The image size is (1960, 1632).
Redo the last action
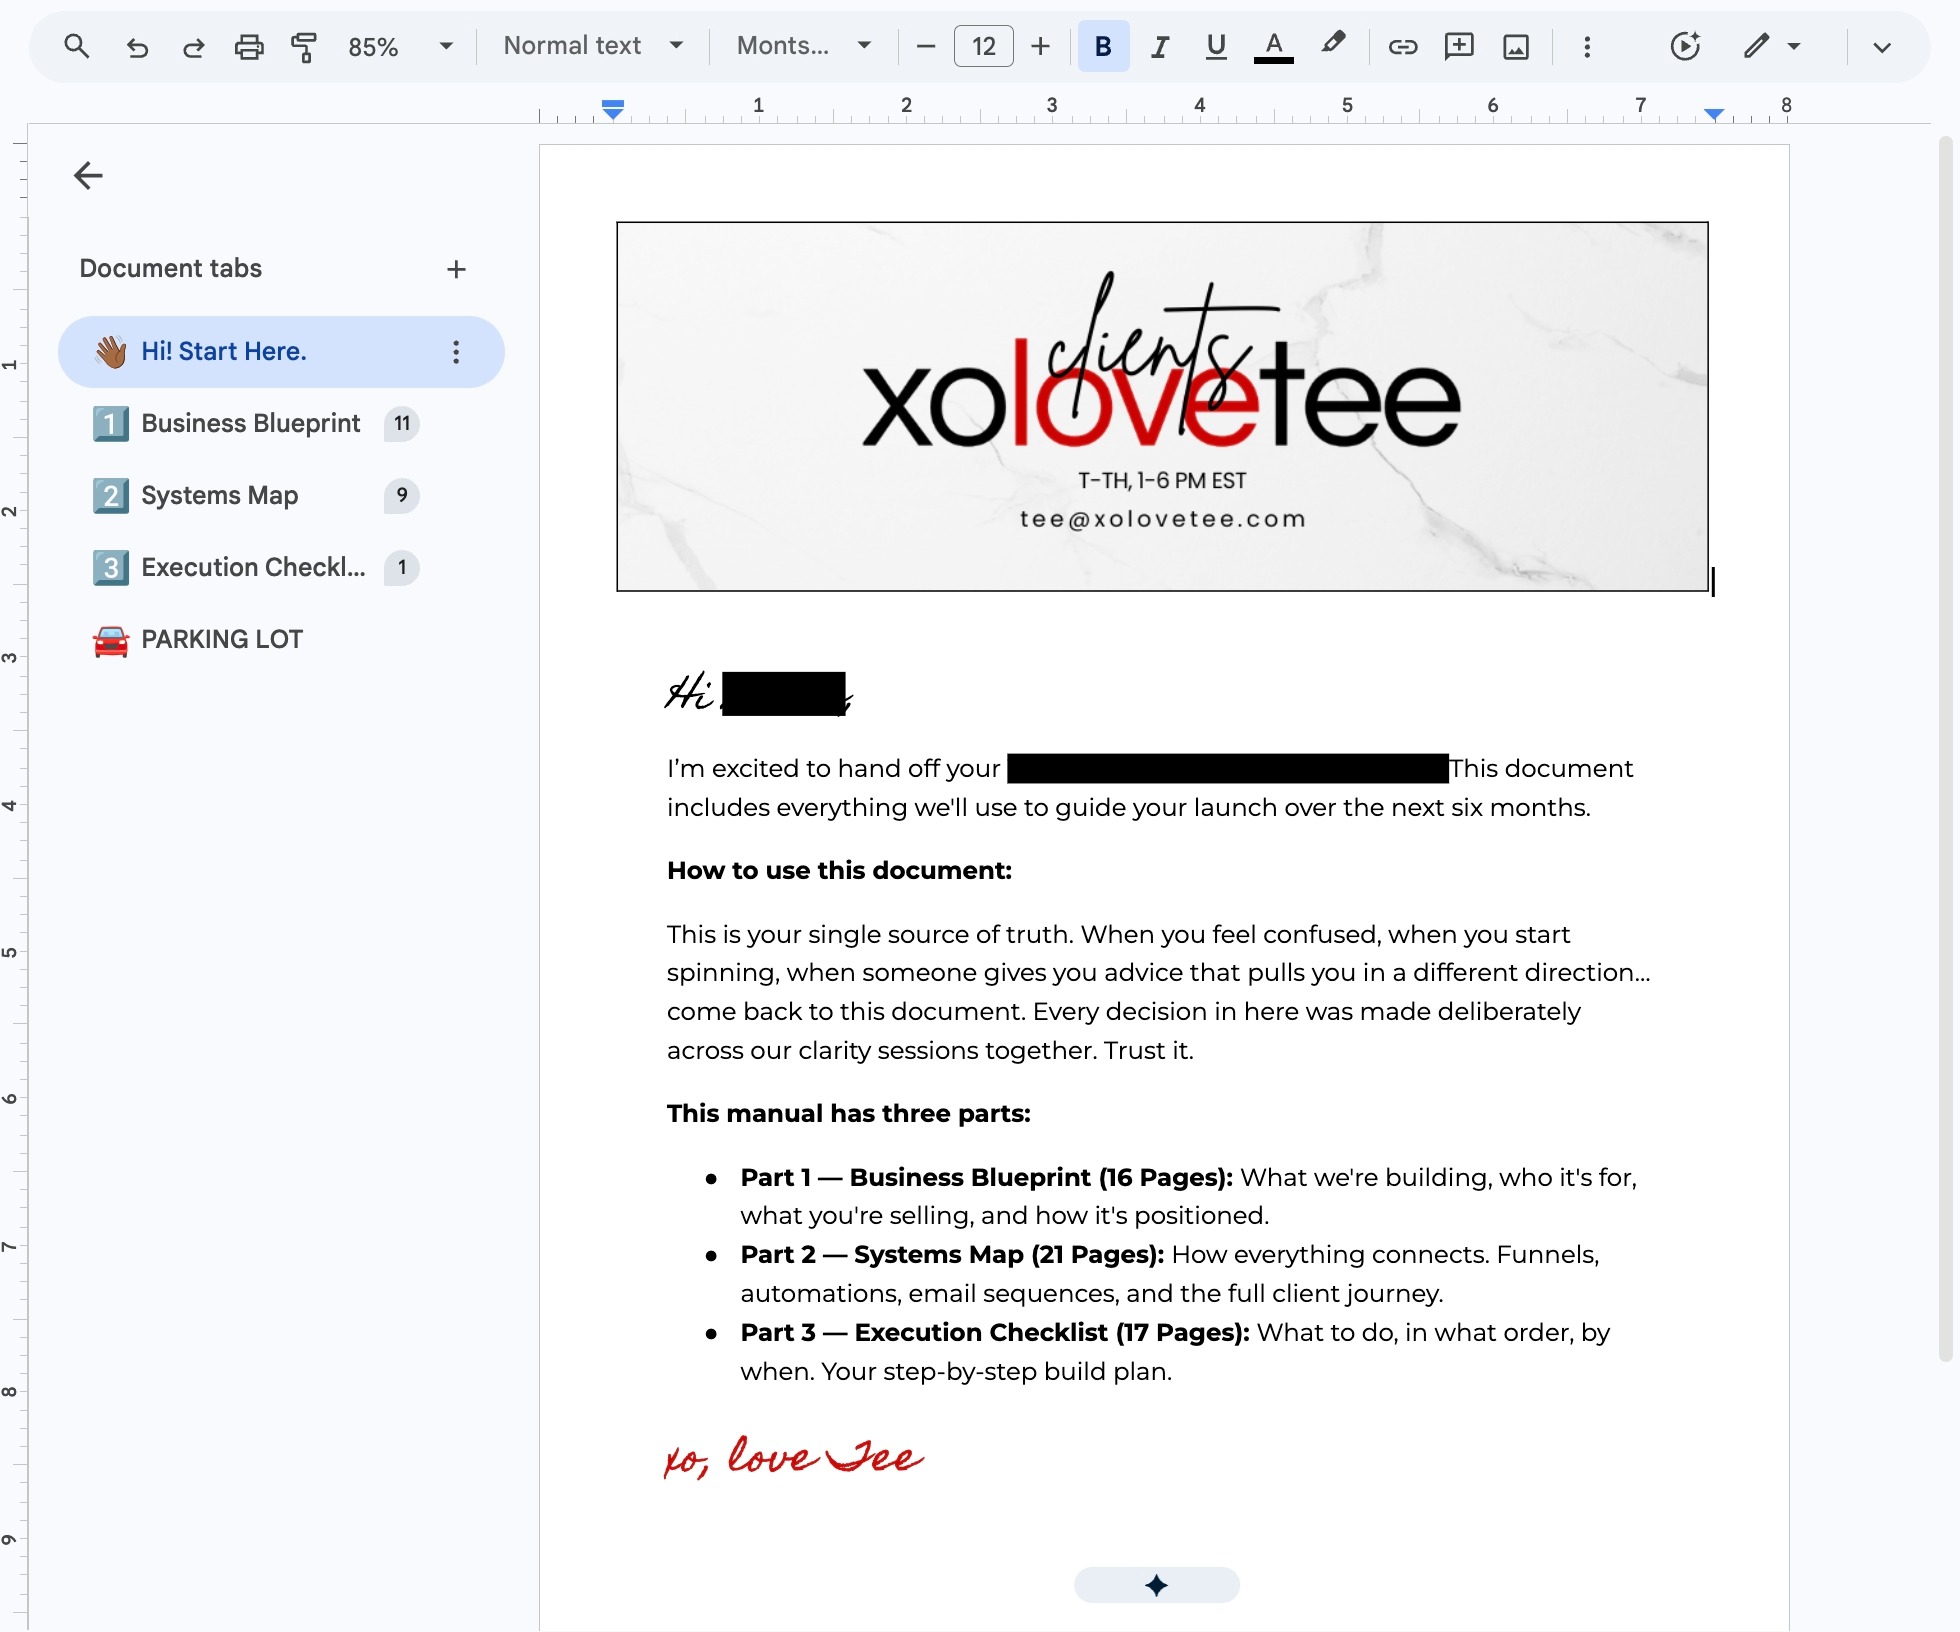coord(193,46)
